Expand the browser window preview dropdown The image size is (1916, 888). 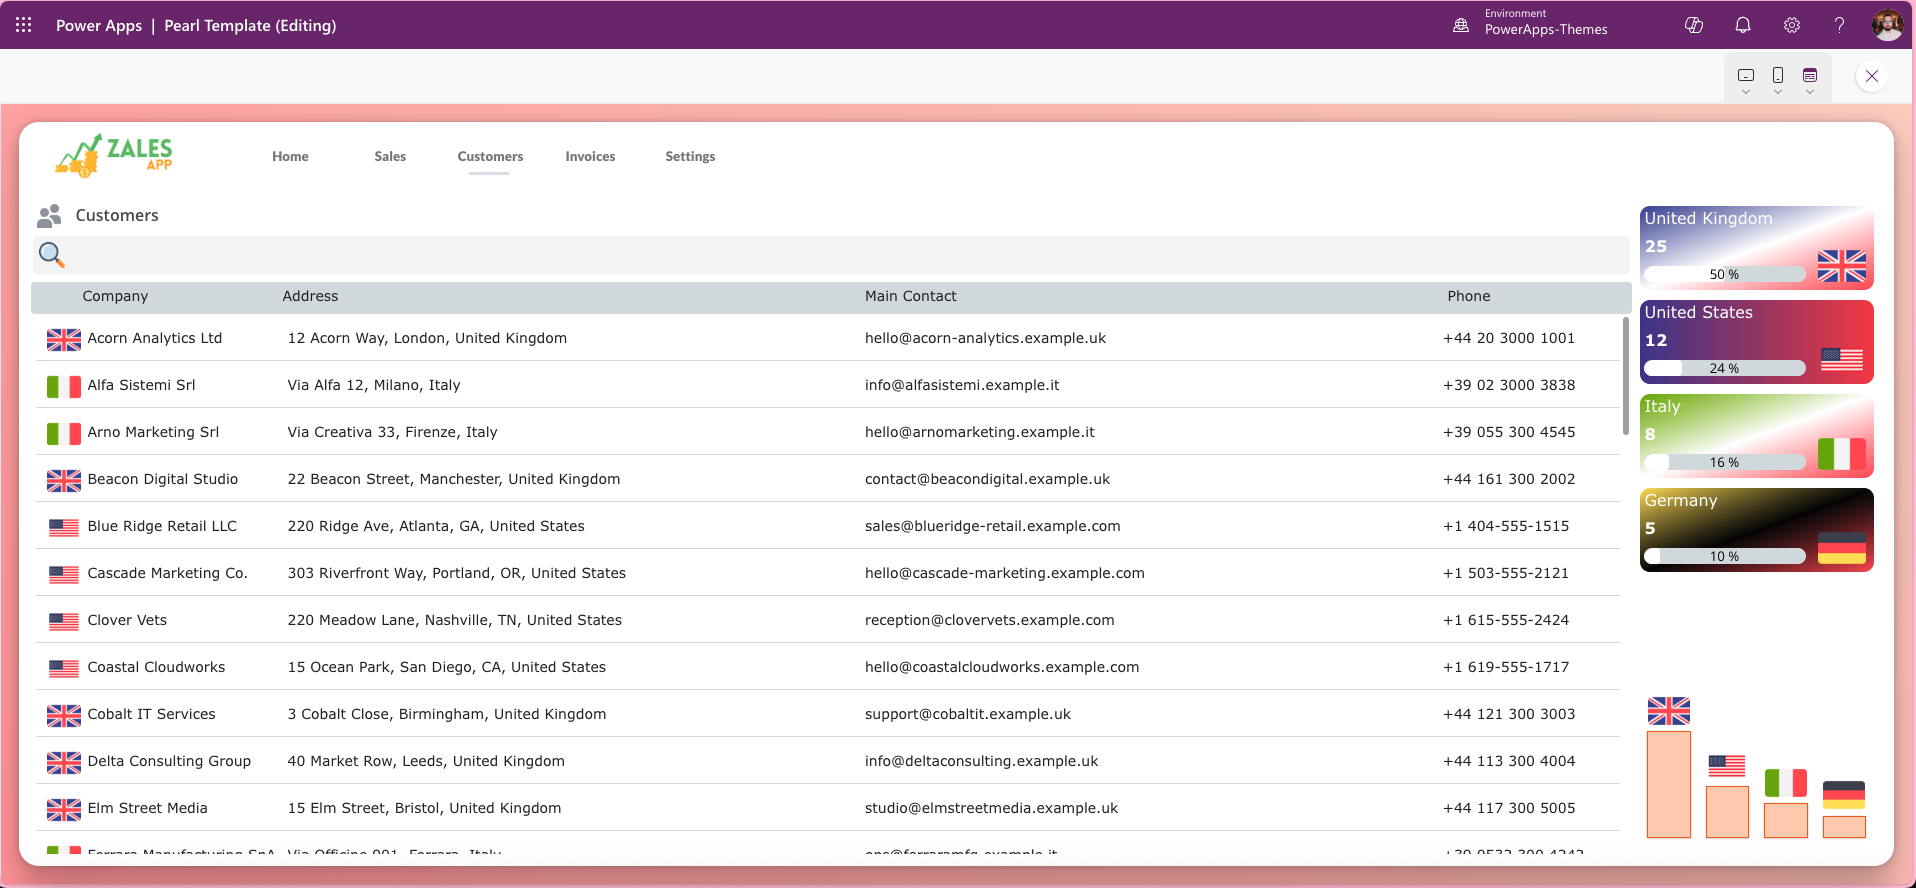point(1810,80)
